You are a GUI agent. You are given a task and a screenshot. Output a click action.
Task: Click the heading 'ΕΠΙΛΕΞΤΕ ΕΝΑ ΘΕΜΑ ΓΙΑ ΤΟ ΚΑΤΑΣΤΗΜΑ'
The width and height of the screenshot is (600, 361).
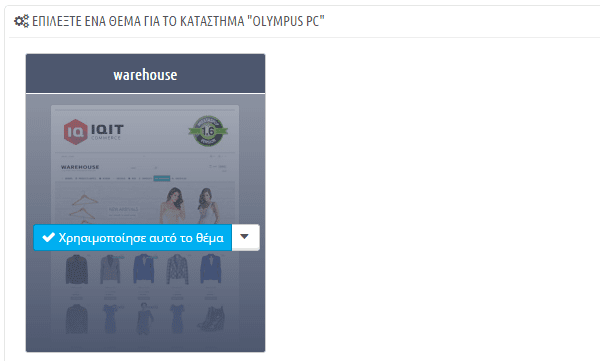click(178, 21)
